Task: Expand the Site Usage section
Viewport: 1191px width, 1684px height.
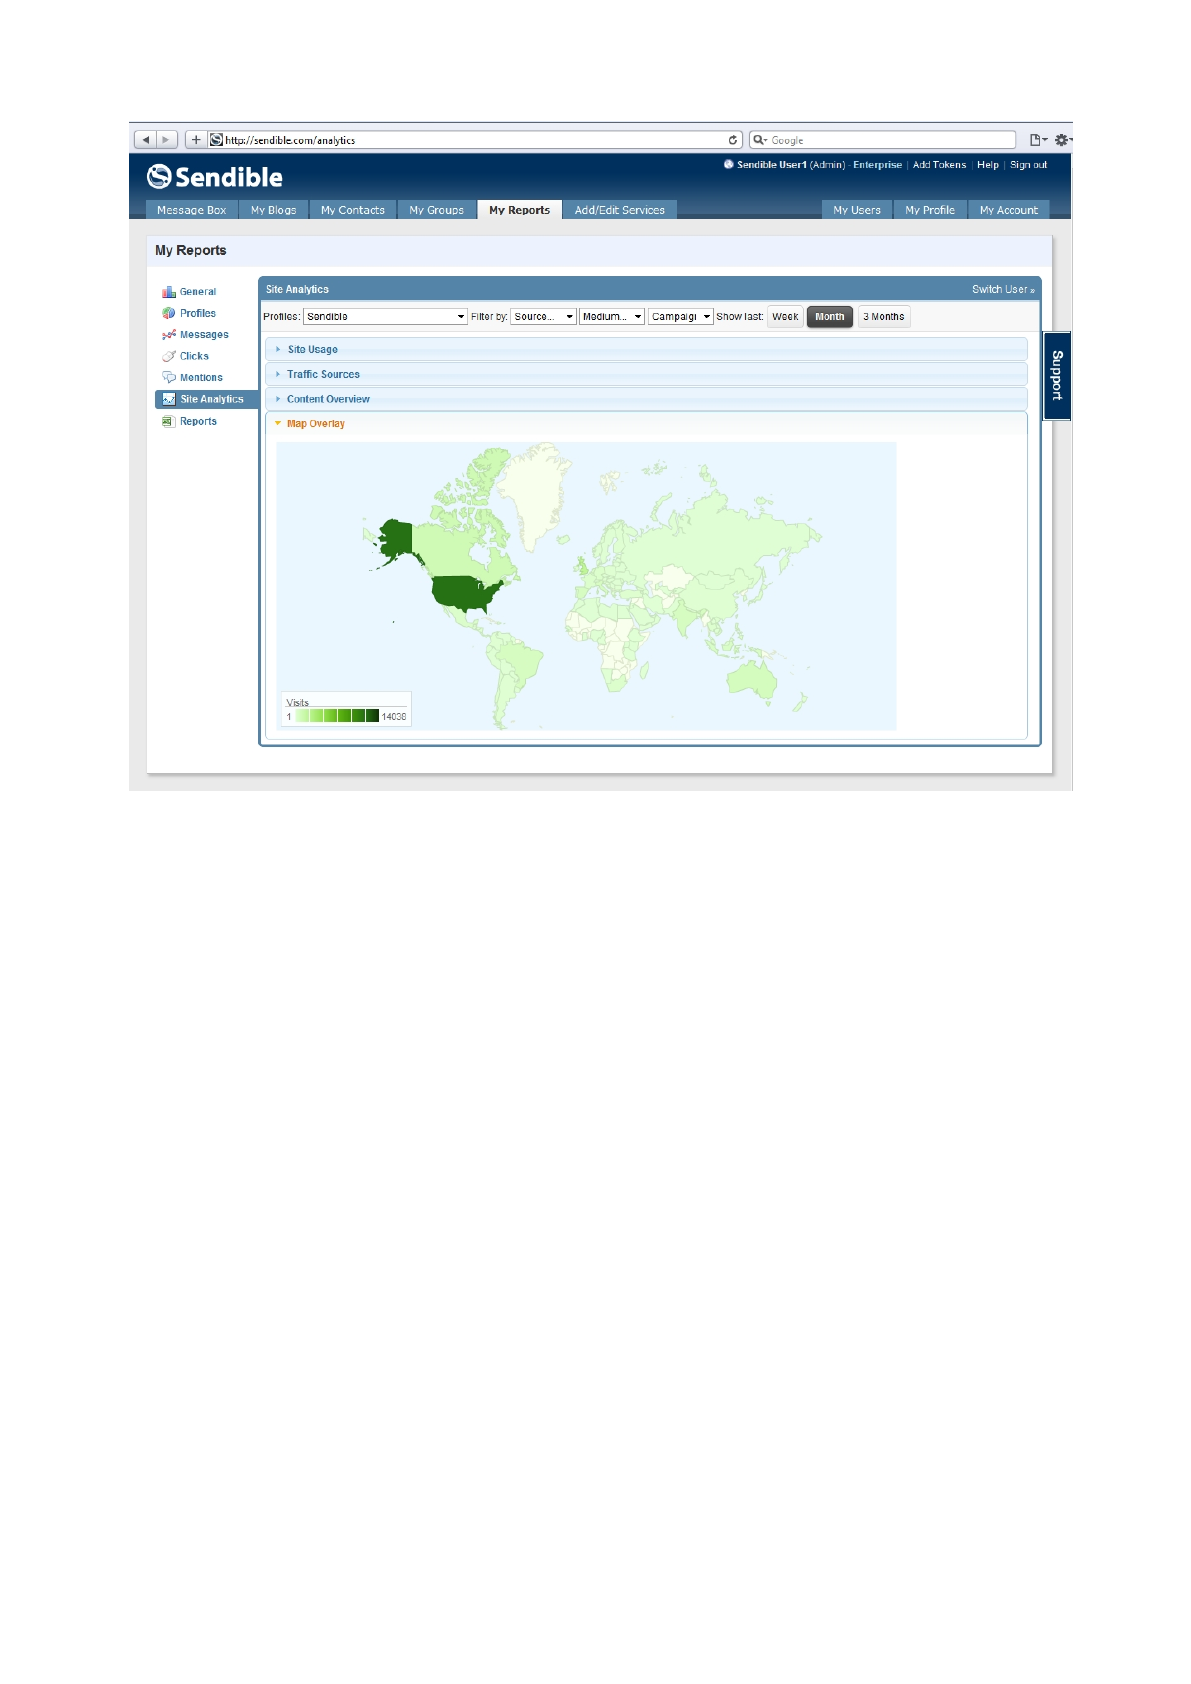Action: tap(646, 349)
